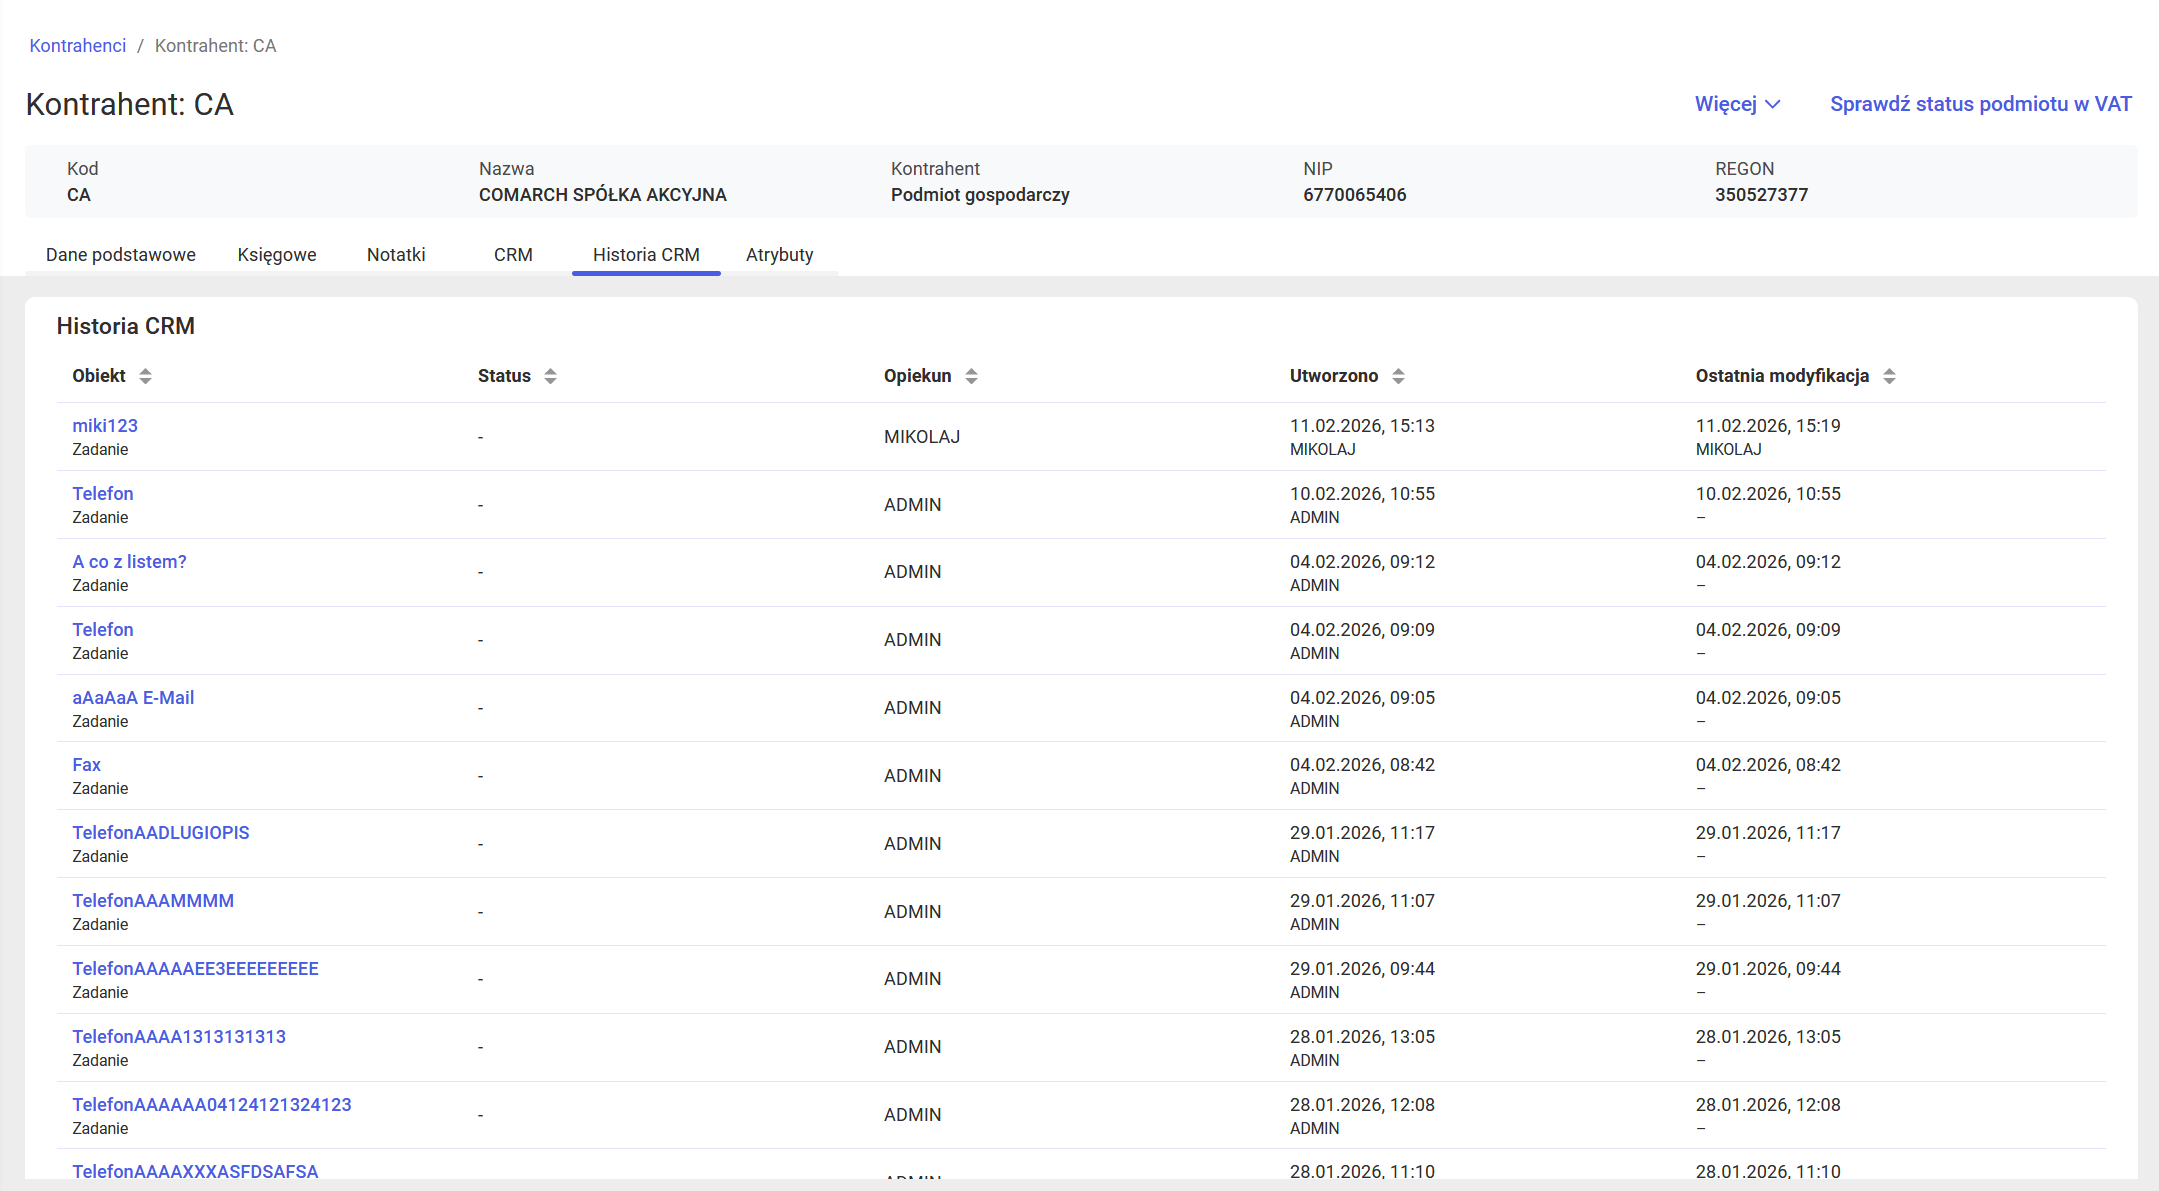Viewport: 2159px width, 1191px height.
Task: Return to Kontrahenci via breadcrumb
Action: 77,45
